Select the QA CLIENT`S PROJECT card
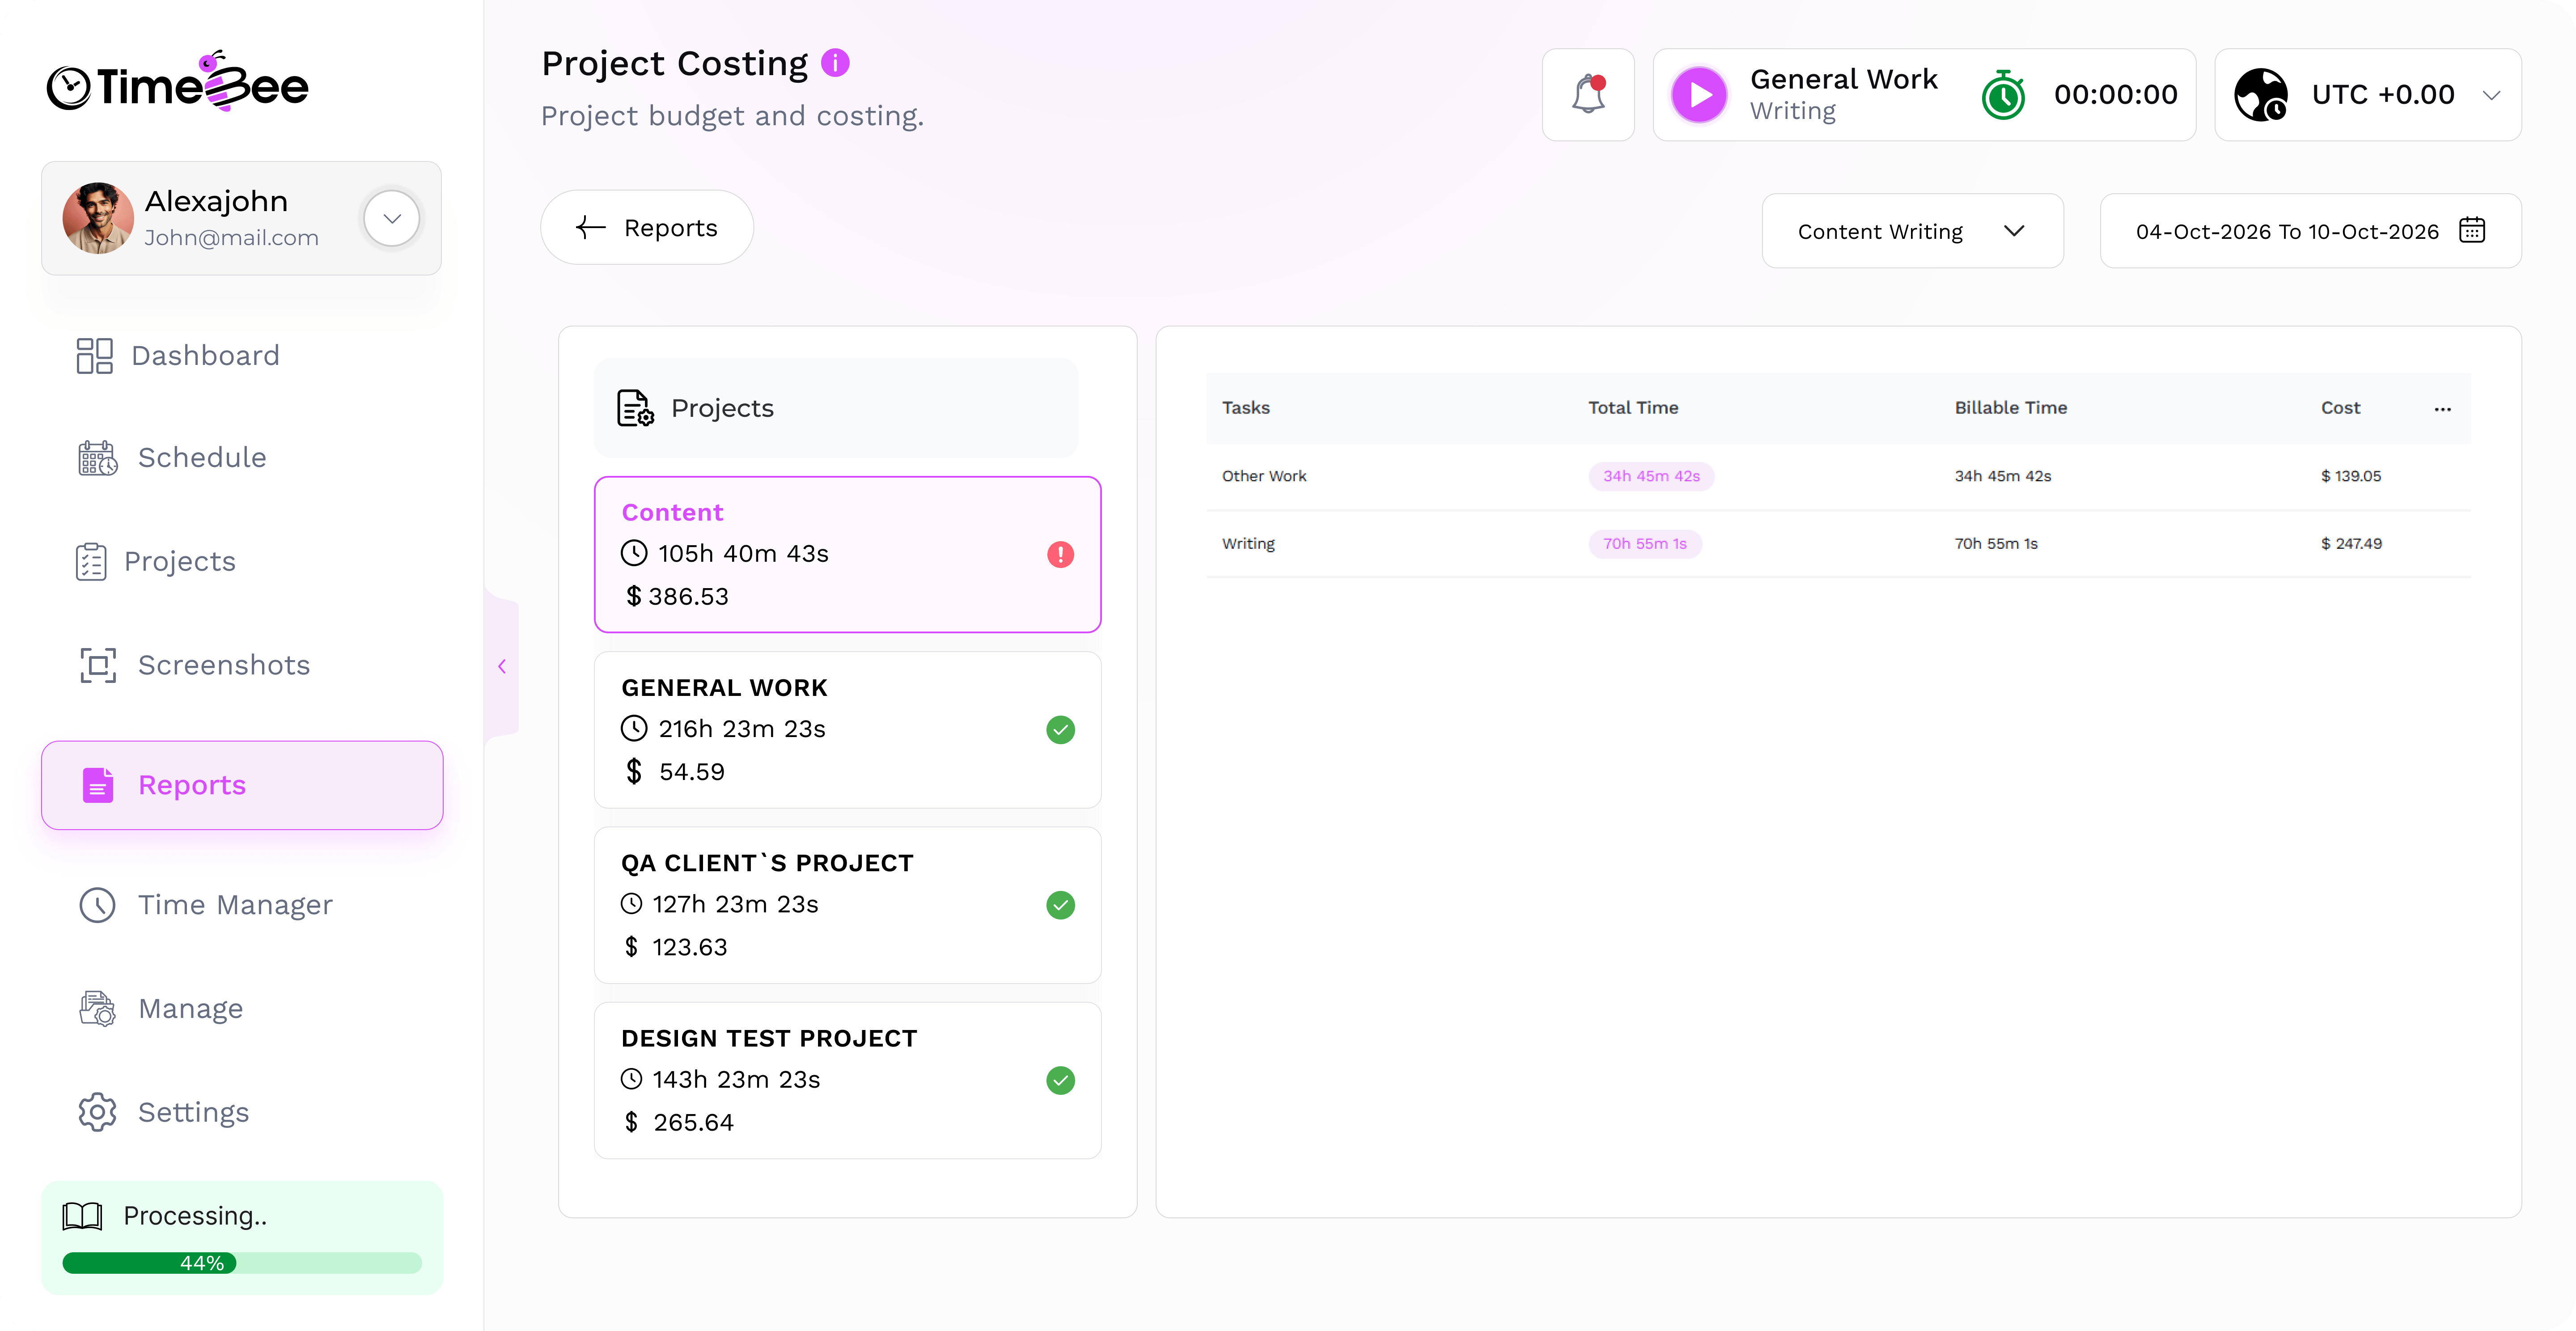Viewport: 2576px width, 1331px height. click(848, 905)
